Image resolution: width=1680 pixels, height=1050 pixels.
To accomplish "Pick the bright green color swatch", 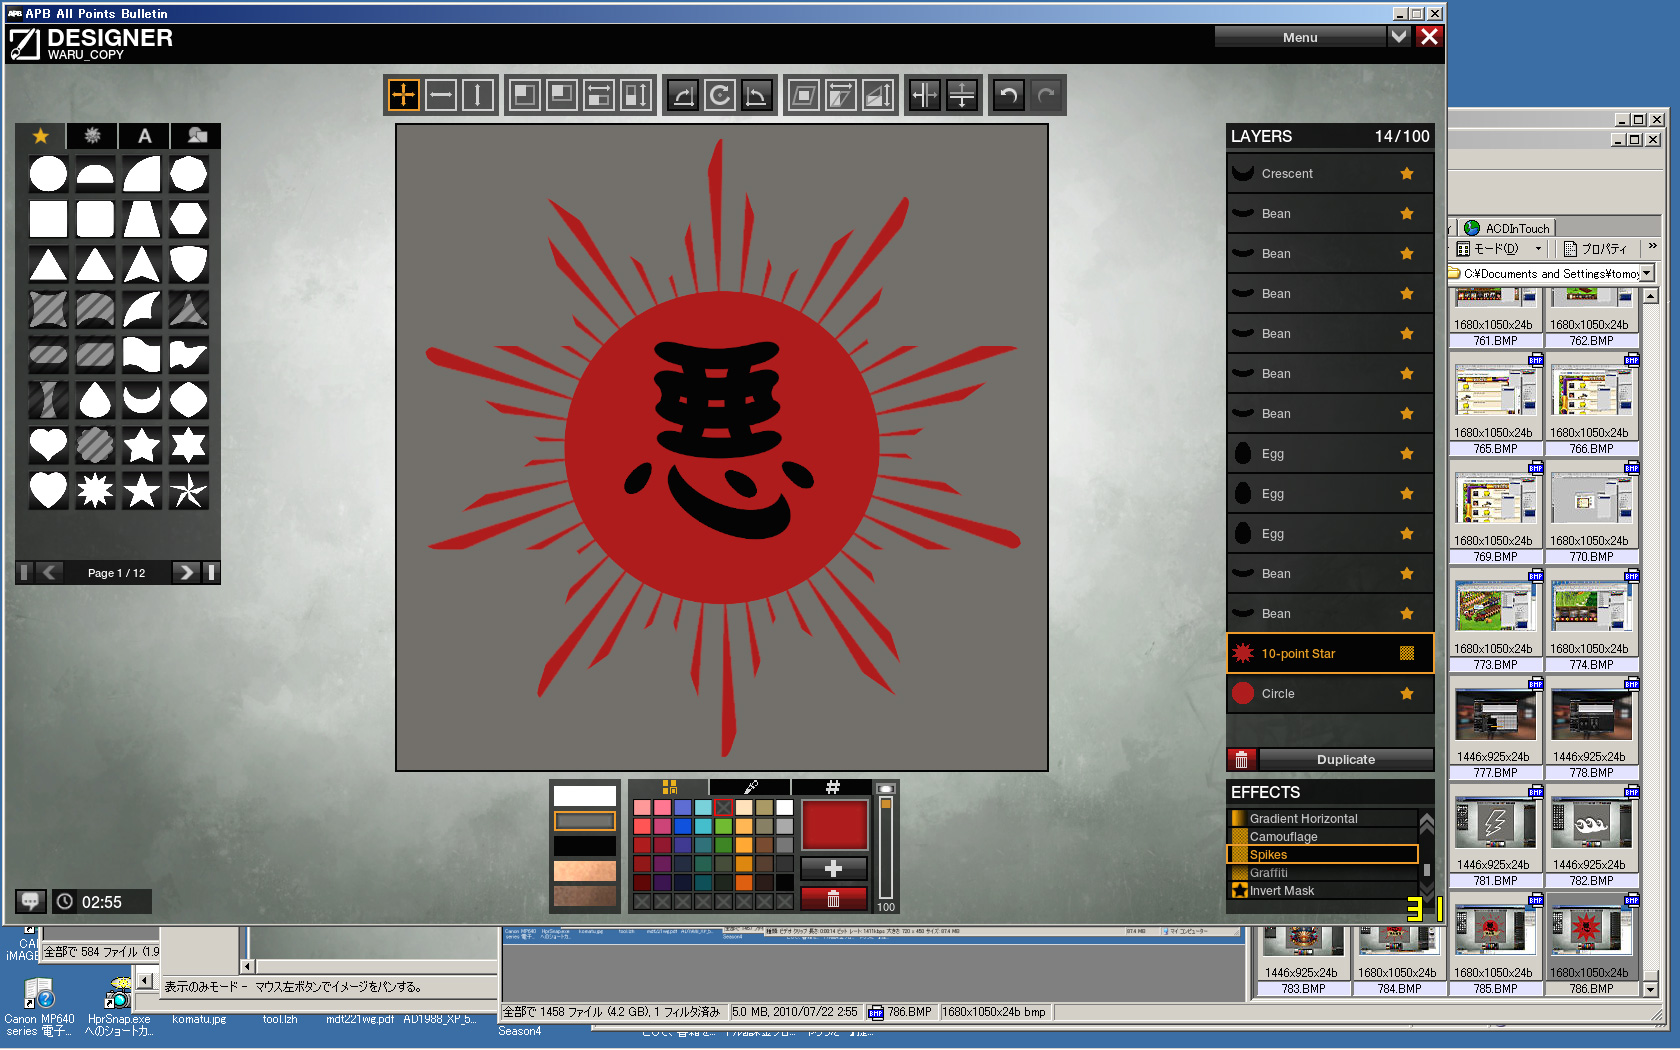I will point(723,827).
